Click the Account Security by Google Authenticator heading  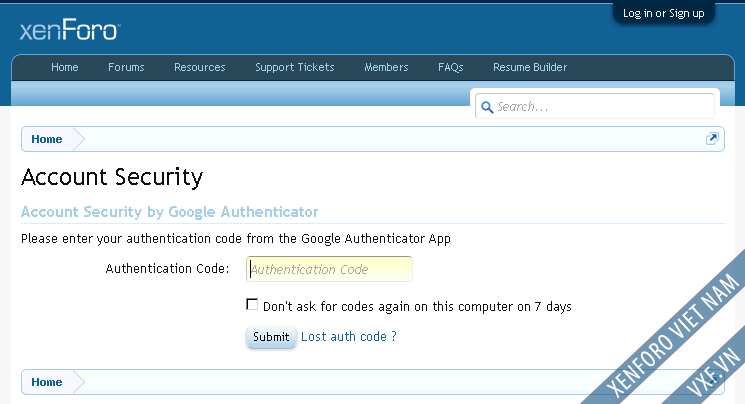pos(170,212)
